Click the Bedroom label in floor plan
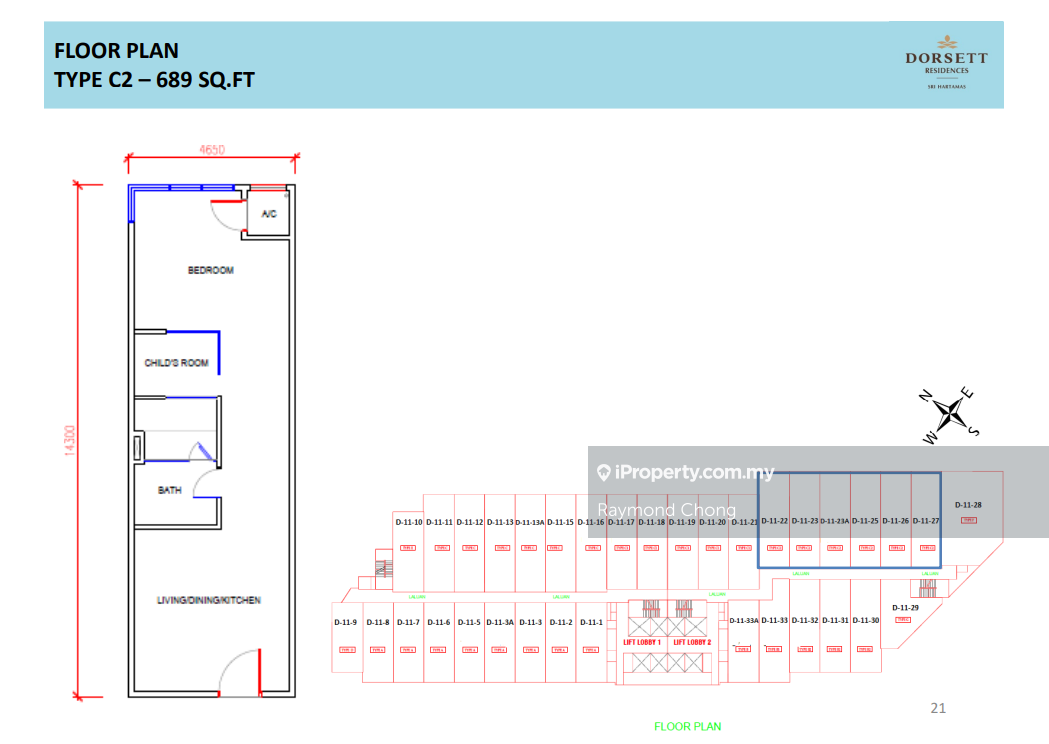The image size is (1049, 744). [210, 271]
